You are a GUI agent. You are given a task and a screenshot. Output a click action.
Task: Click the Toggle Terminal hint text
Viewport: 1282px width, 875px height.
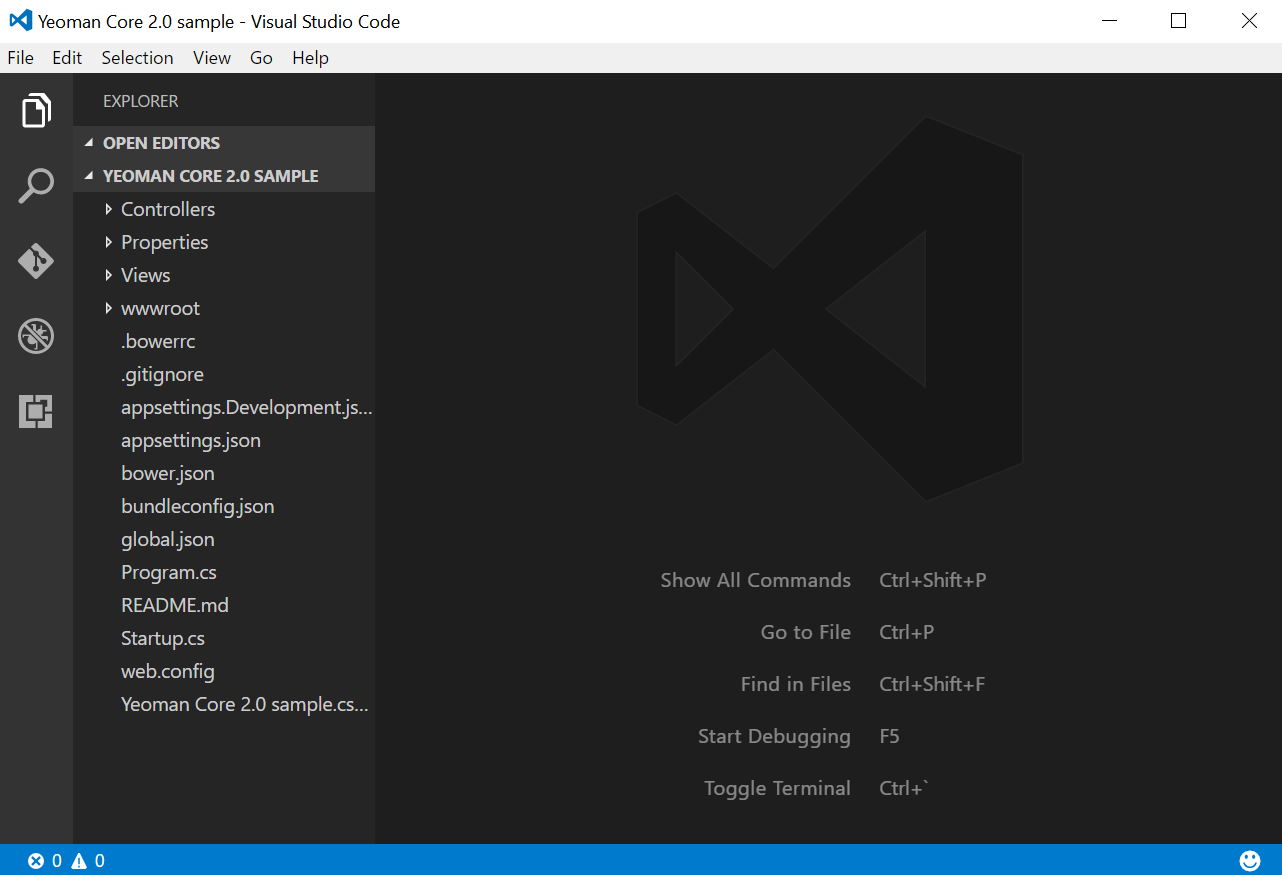click(777, 789)
